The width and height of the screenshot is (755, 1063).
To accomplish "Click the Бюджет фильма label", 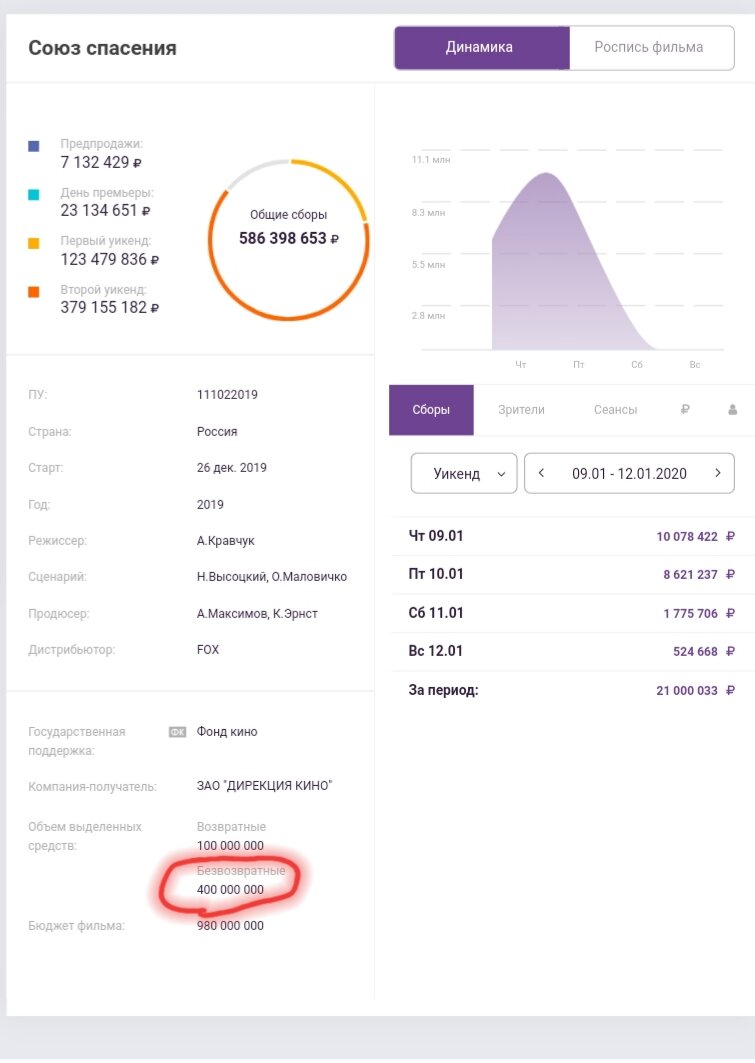I will coord(76,925).
